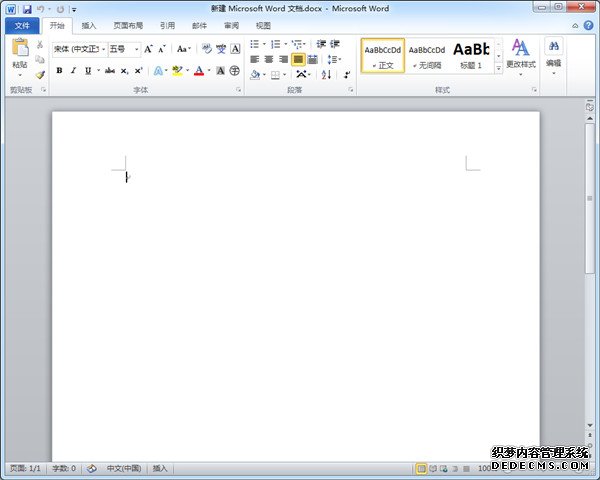The height and width of the screenshot is (480, 600).
Task: Apply character border icon A
Action: click(x=235, y=49)
